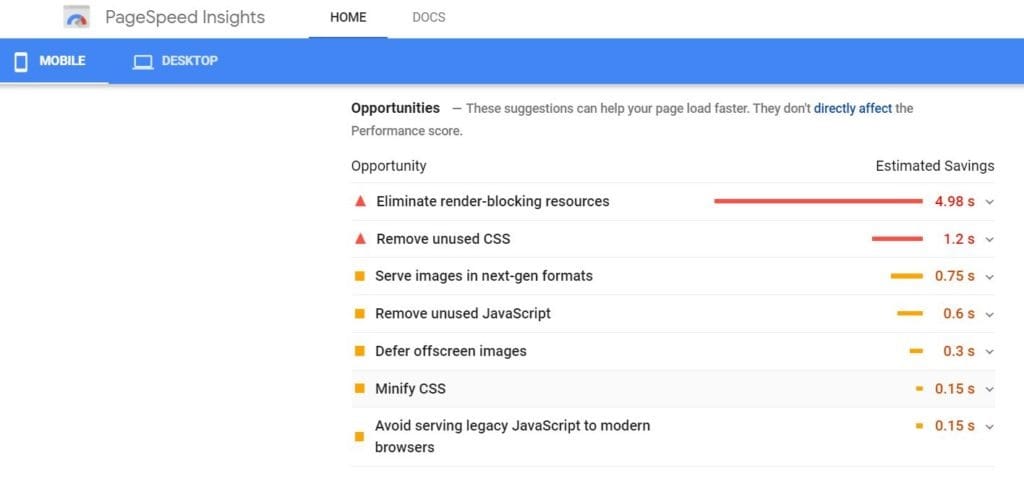Open the DOCS tab
The height and width of the screenshot is (479, 1024).
pos(428,18)
